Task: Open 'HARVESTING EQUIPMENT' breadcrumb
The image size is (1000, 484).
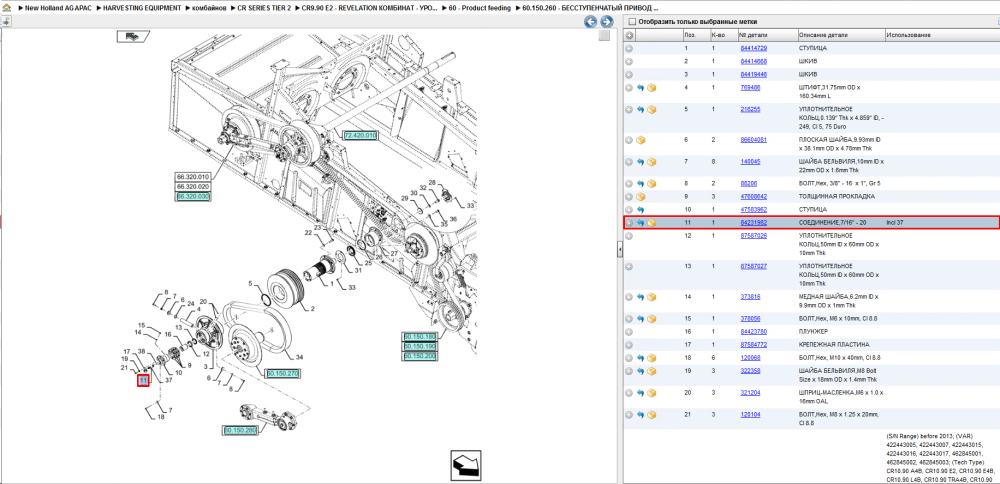Action: (142, 8)
